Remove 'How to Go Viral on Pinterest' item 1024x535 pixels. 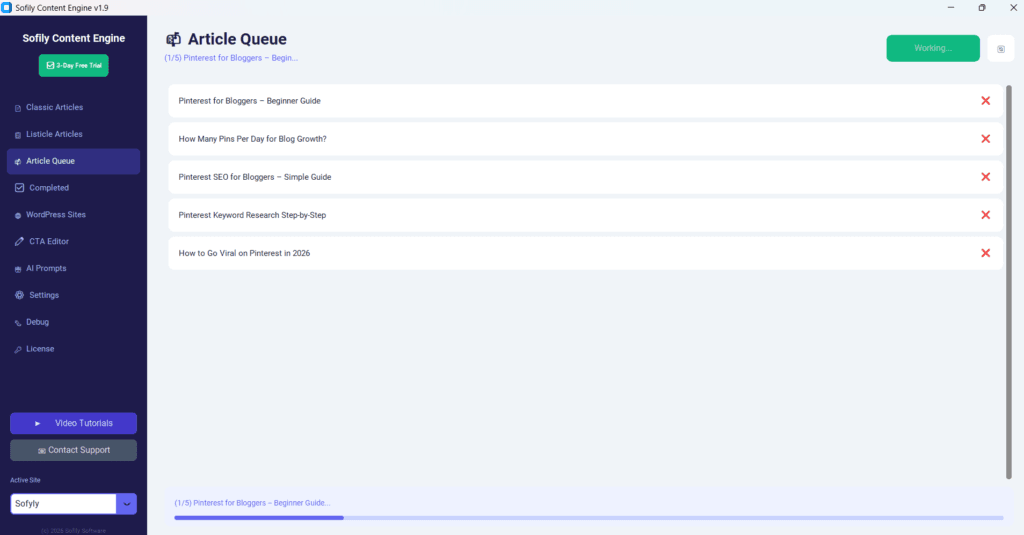pos(985,253)
